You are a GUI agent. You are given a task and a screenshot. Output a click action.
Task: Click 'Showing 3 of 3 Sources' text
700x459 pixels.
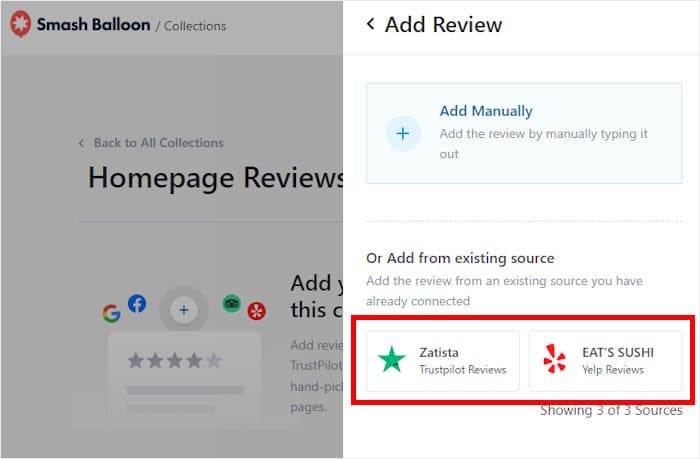pos(611,410)
